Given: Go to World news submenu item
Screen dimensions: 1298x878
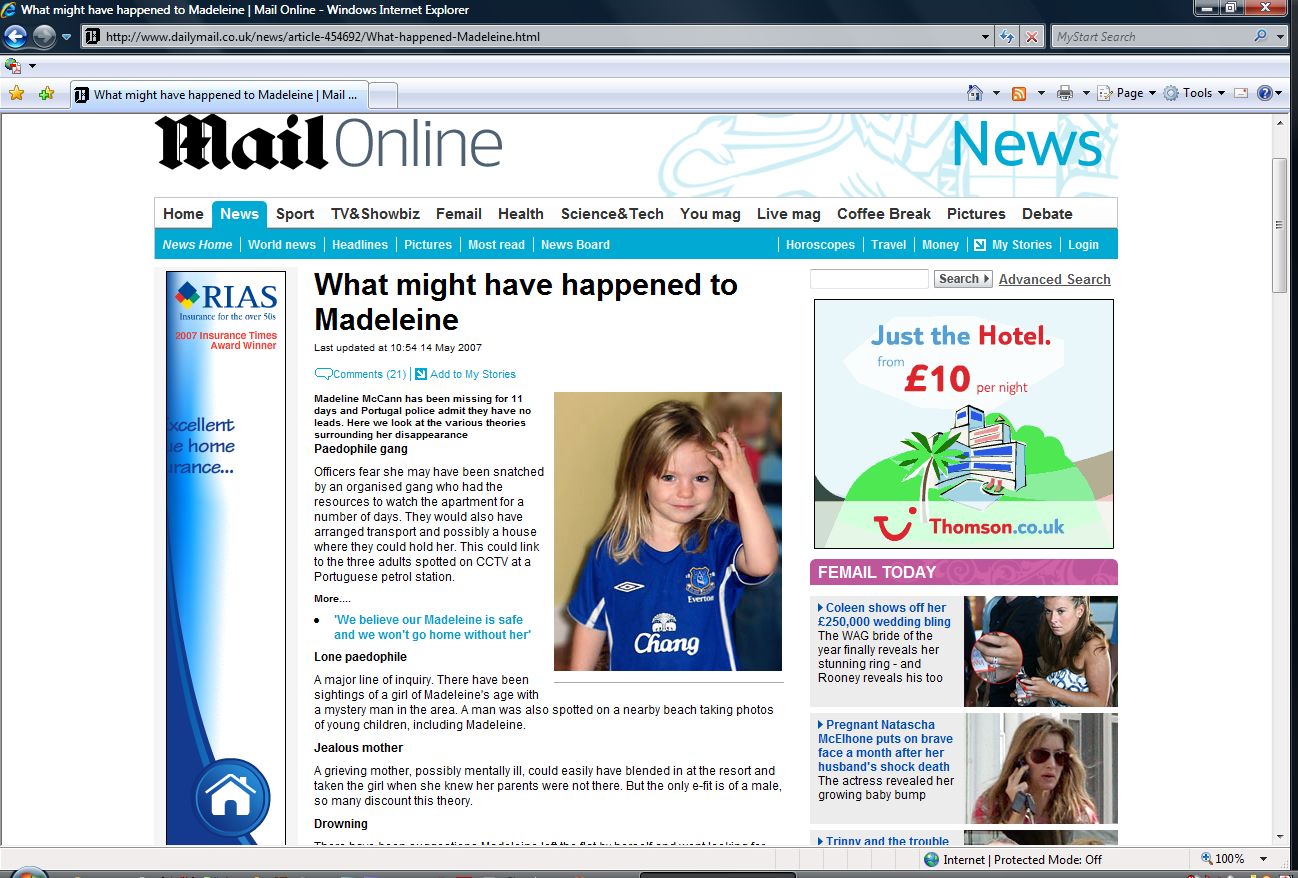Looking at the screenshot, I should 282,244.
